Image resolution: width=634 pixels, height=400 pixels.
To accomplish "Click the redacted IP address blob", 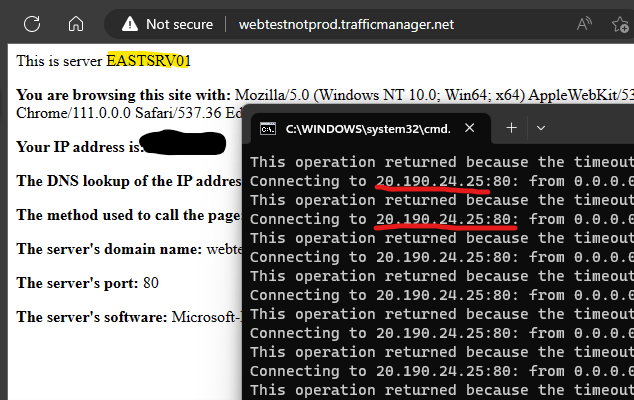I will click(x=184, y=143).
